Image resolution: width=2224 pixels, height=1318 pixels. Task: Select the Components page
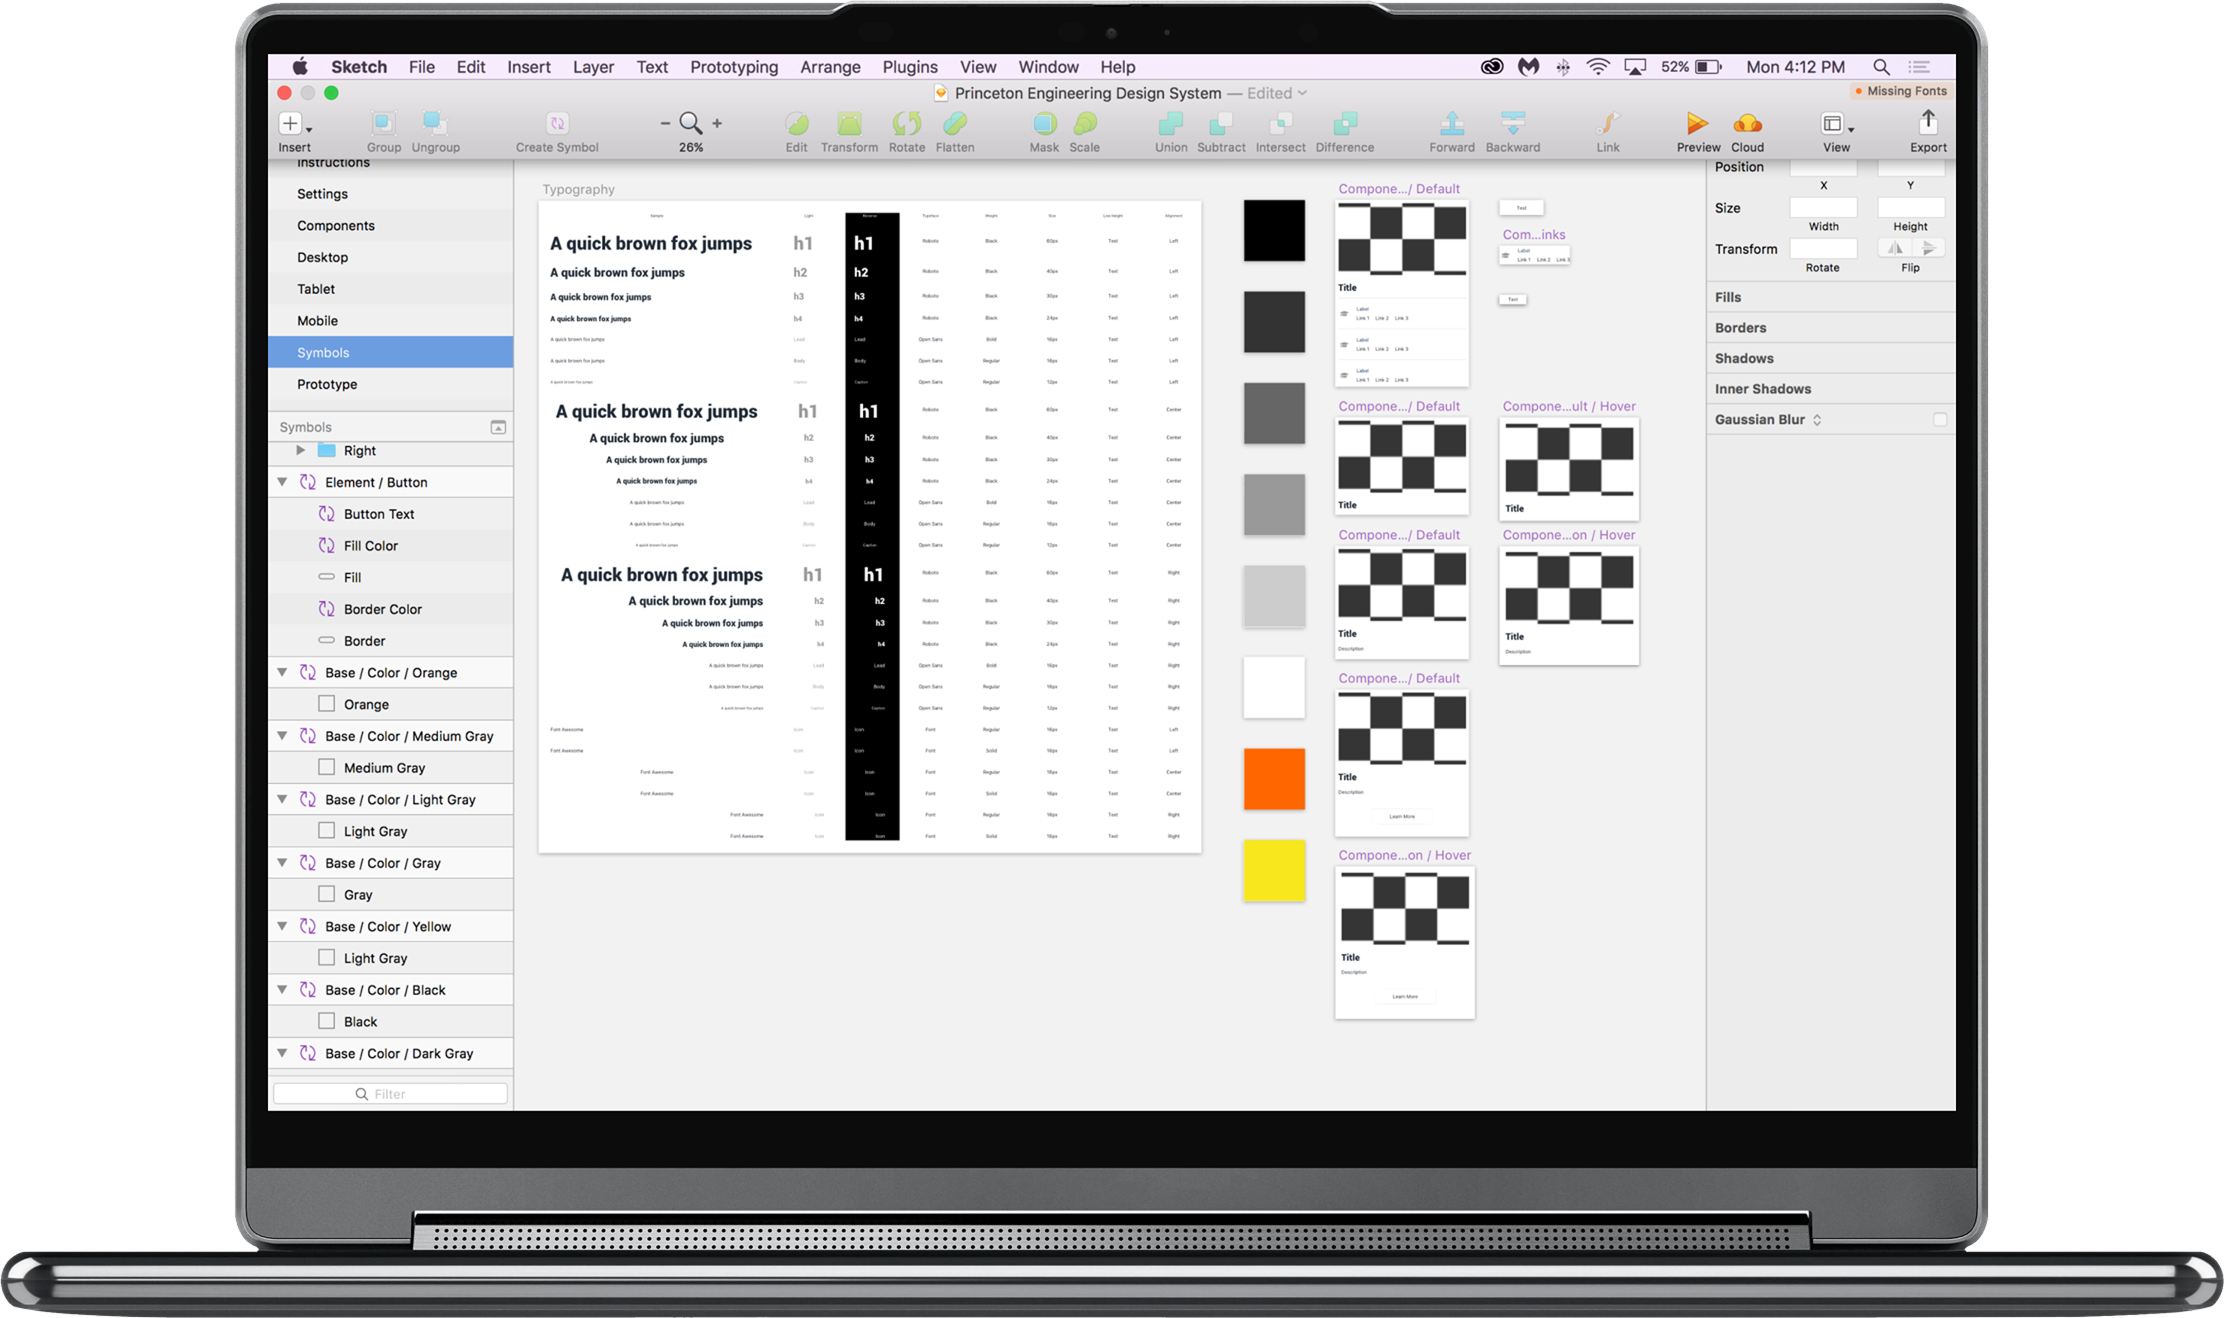pos(391,226)
